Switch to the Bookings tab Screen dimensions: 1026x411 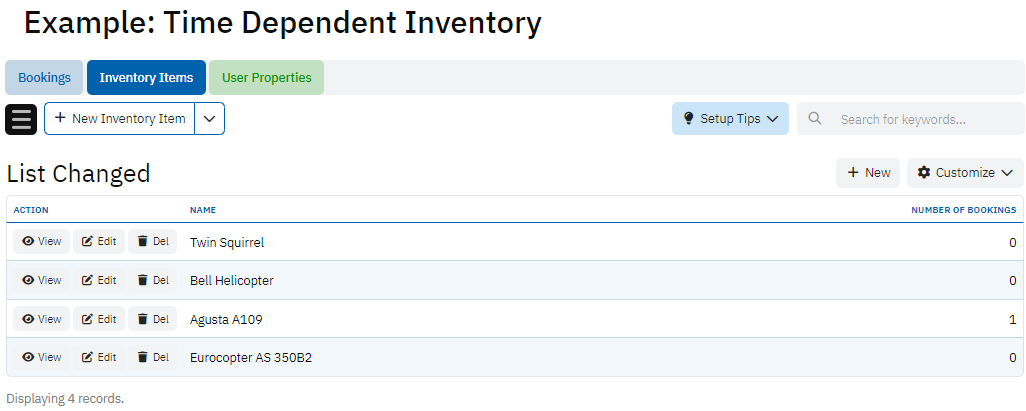point(44,78)
